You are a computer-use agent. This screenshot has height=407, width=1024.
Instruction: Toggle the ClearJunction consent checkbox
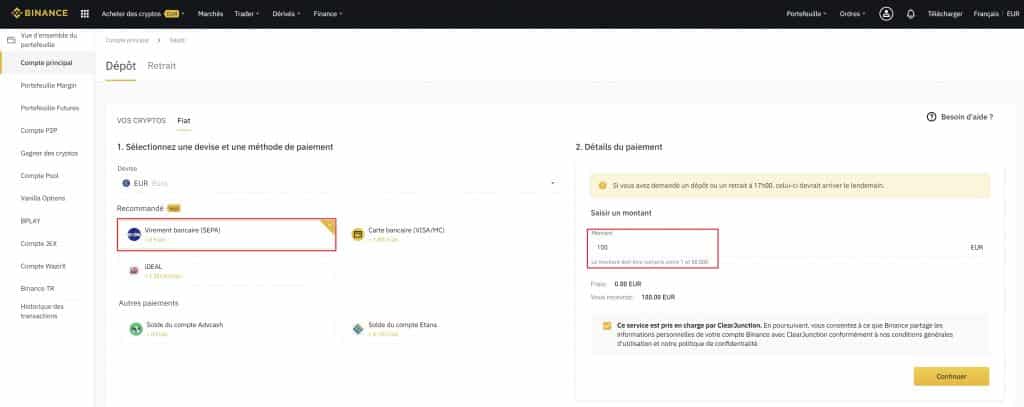607,325
